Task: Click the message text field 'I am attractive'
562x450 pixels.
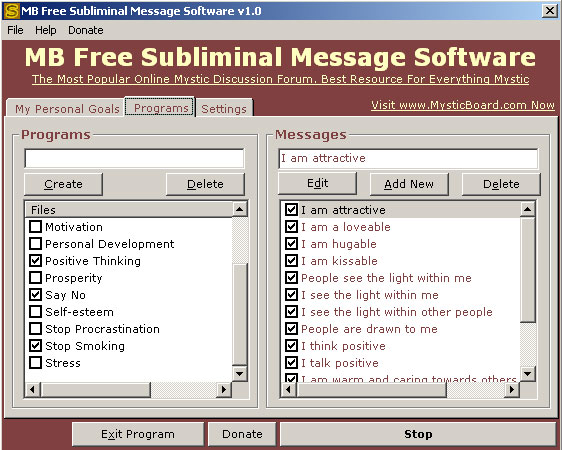Action: (408, 158)
